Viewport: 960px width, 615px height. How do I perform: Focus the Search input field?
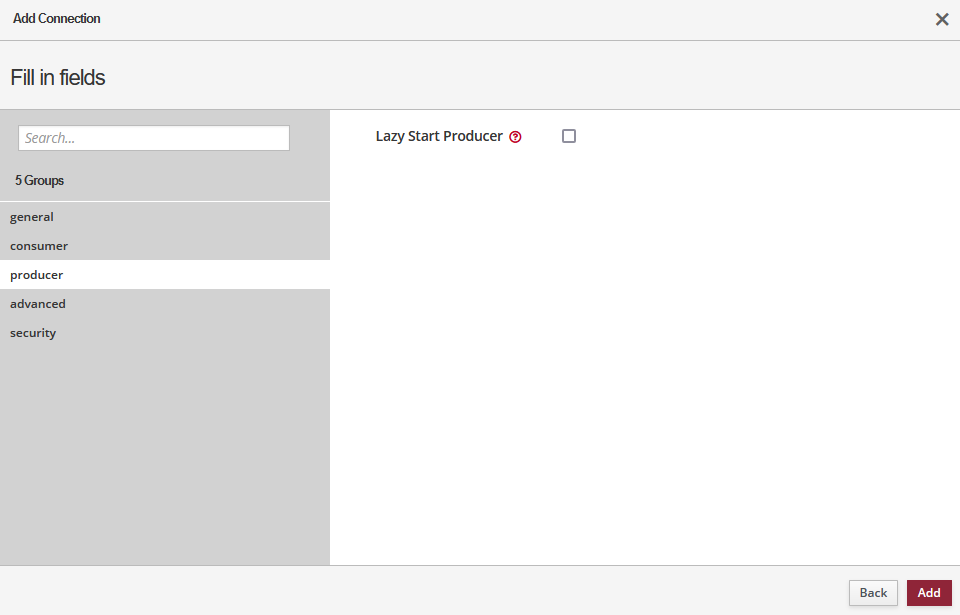pyautogui.click(x=154, y=138)
